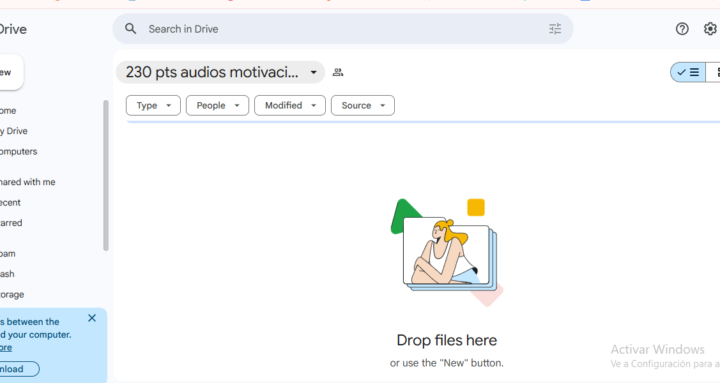Dismiss the blue sync promo banner
Image resolution: width=720 pixels, height=383 pixels.
[92, 318]
